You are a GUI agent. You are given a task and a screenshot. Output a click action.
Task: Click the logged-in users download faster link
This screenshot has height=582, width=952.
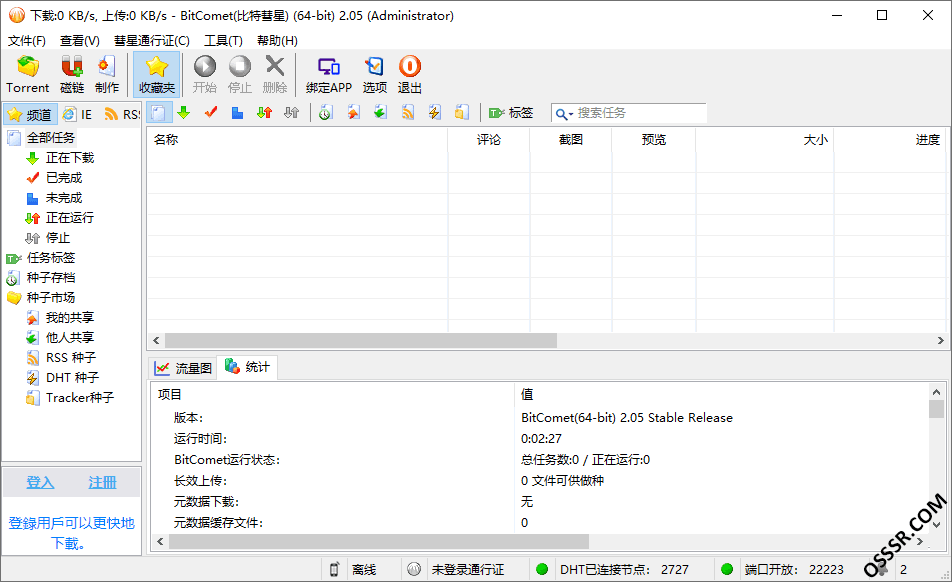point(71,533)
